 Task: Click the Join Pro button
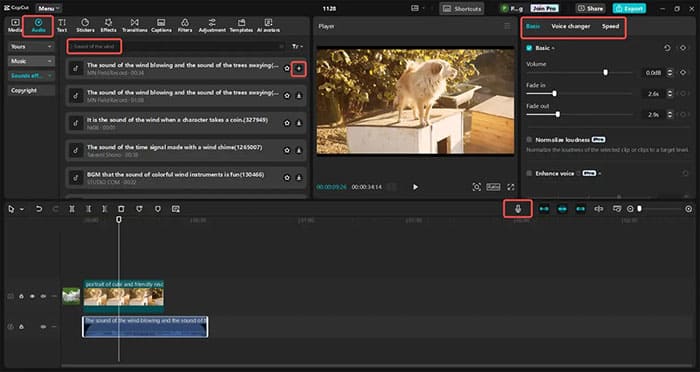[x=544, y=8]
